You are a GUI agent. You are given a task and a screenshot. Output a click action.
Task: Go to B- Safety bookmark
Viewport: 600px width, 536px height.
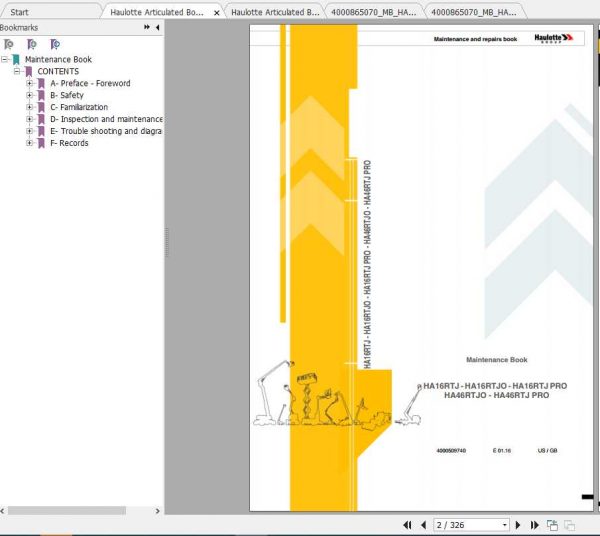(x=67, y=95)
